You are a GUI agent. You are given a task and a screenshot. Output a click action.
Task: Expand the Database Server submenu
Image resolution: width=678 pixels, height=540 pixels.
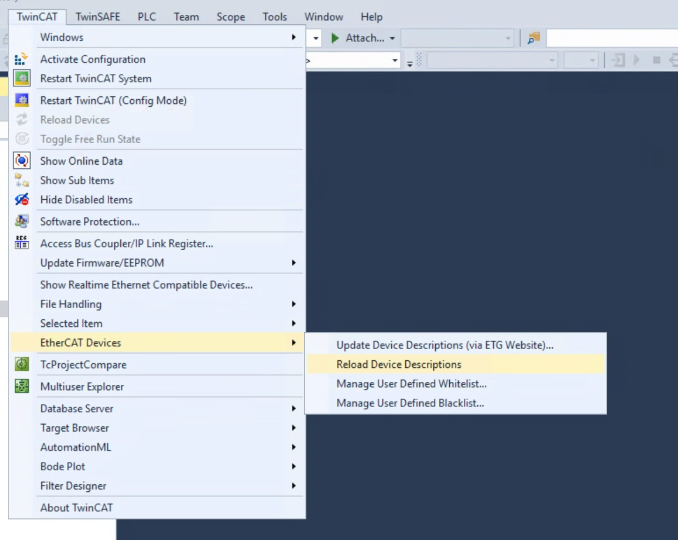pyautogui.click(x=157, y=408)
